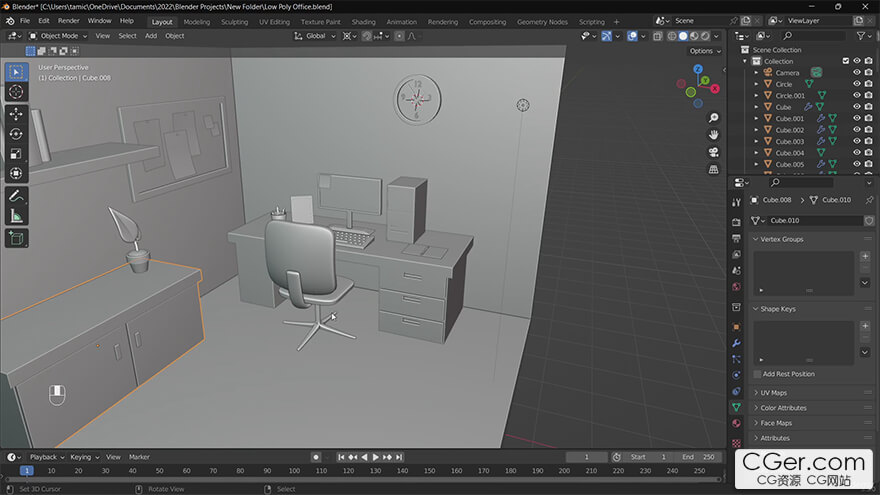Click frame 100 on timeline ruler
The height and width of the screenshot is (495, 880).
pyautogui.click(x=294, y=470)
